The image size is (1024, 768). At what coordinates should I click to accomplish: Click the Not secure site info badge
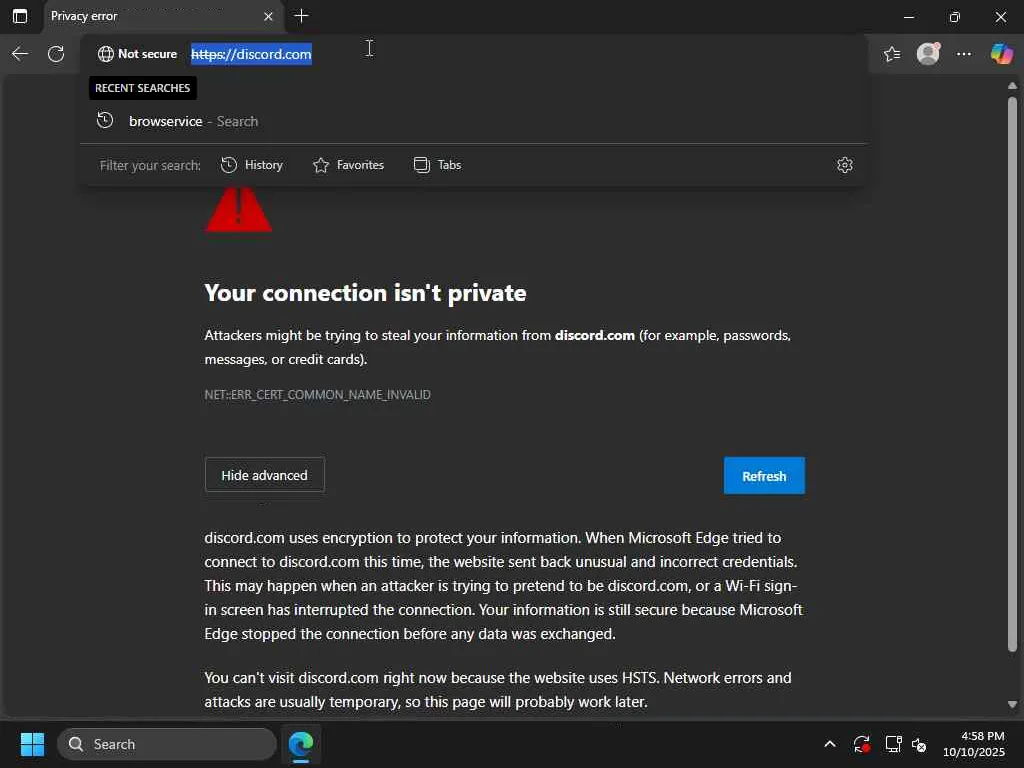pos(137,54)
